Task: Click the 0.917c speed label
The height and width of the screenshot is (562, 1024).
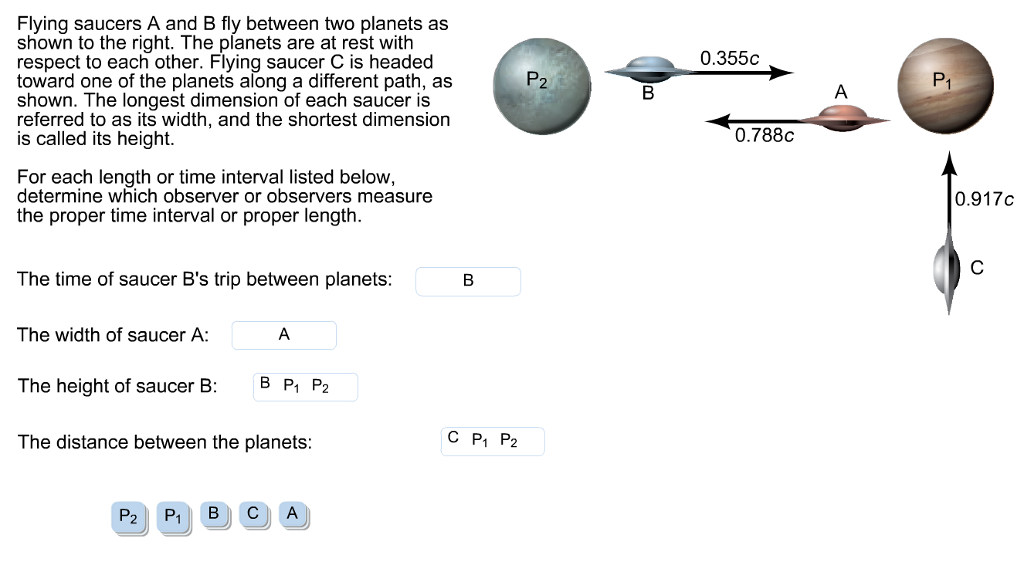Action: coord(984,199)
